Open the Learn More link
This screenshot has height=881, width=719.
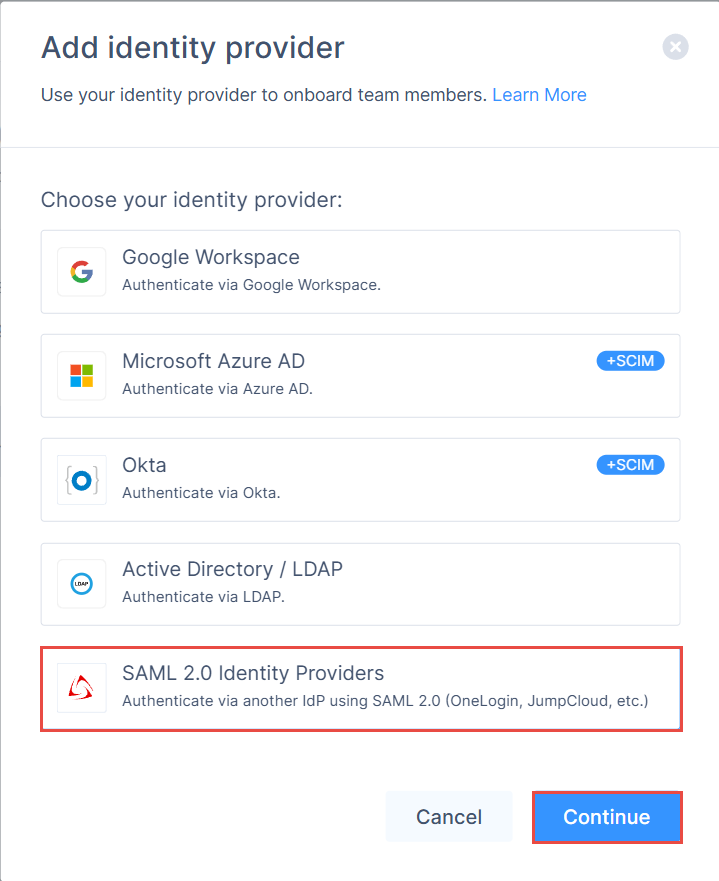click(x=539, y=95)
